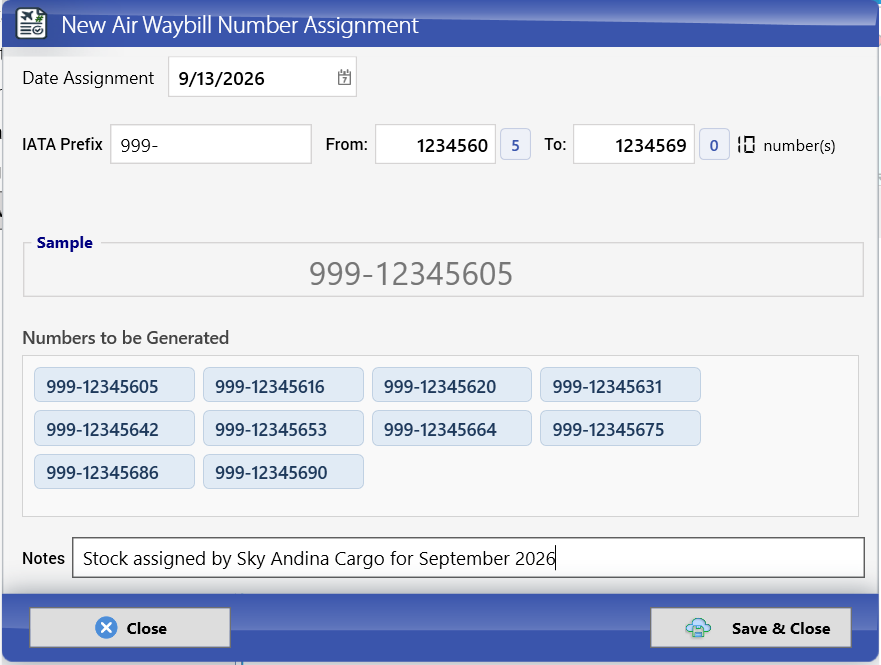Select generated number 999-12345620 chip
This screenshot has width=881, height=665.
pos(452,385)
